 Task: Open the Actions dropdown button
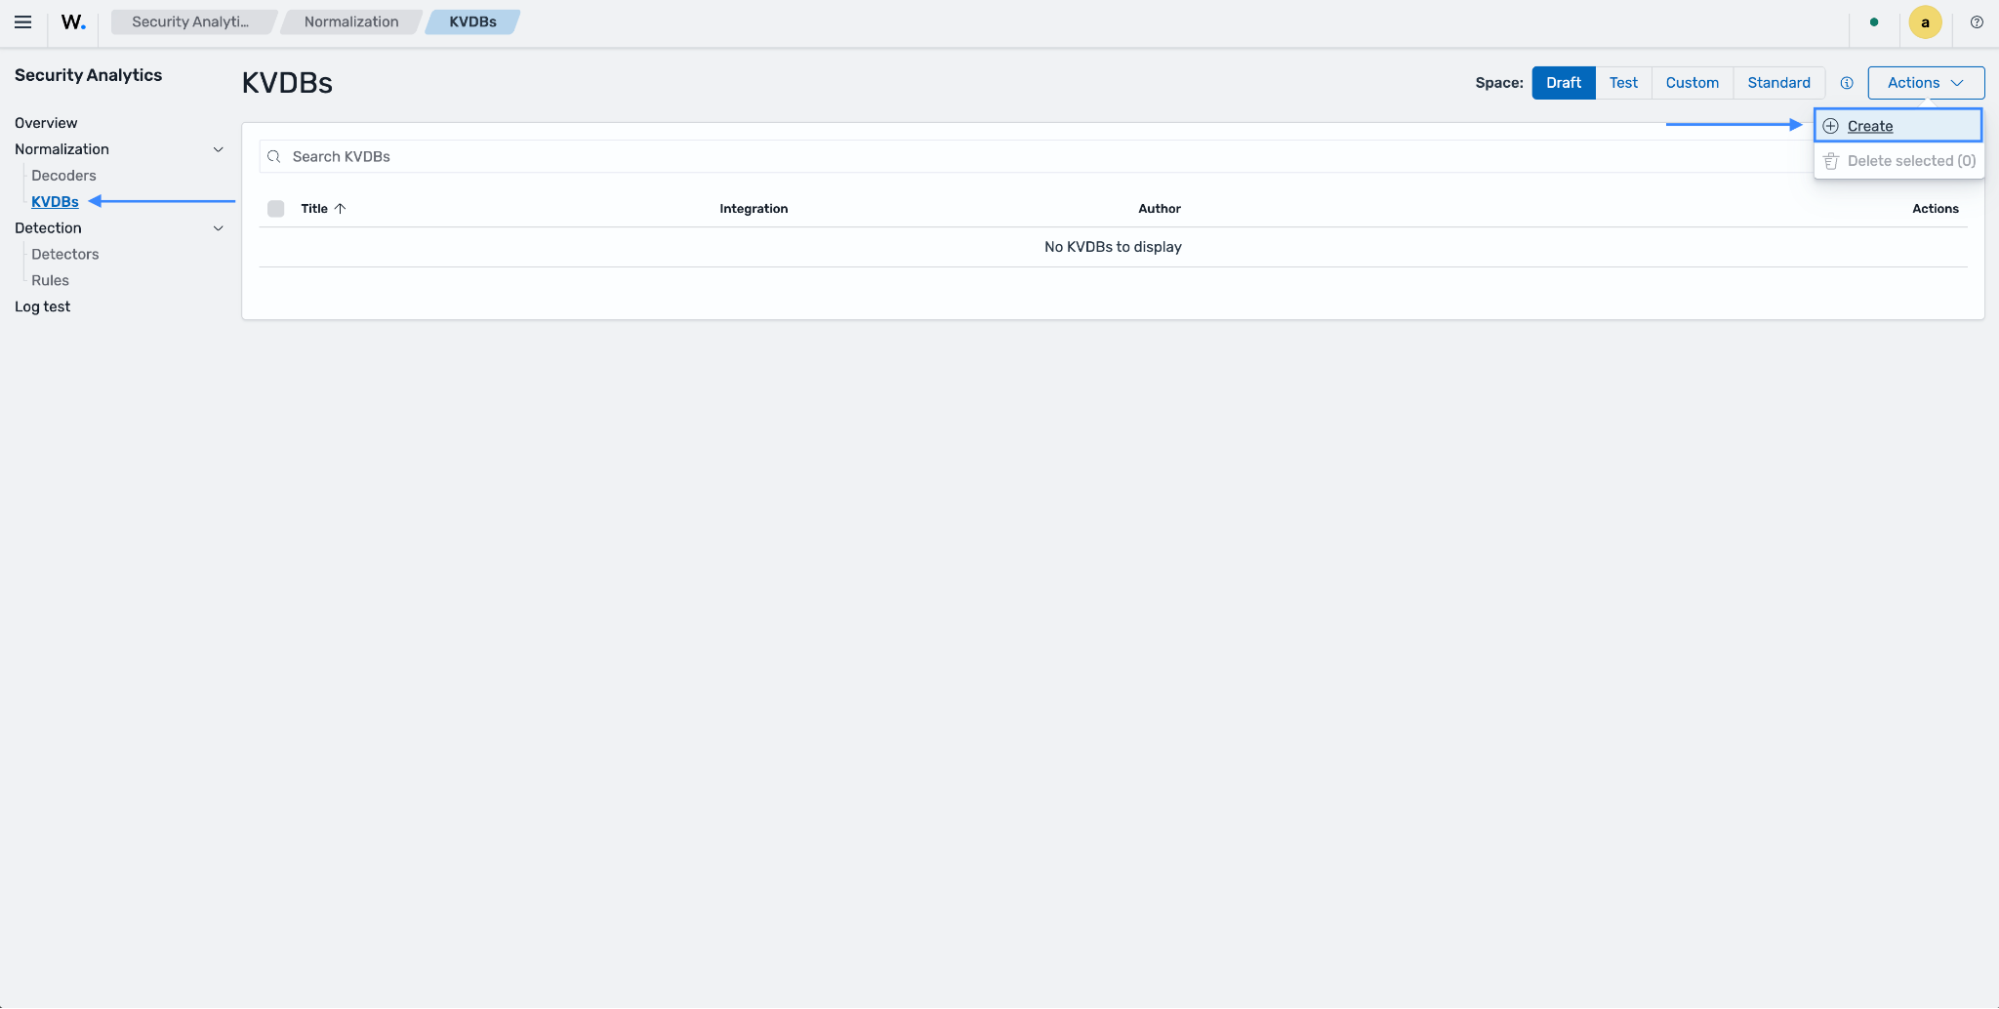click(x=1925, y=83)
